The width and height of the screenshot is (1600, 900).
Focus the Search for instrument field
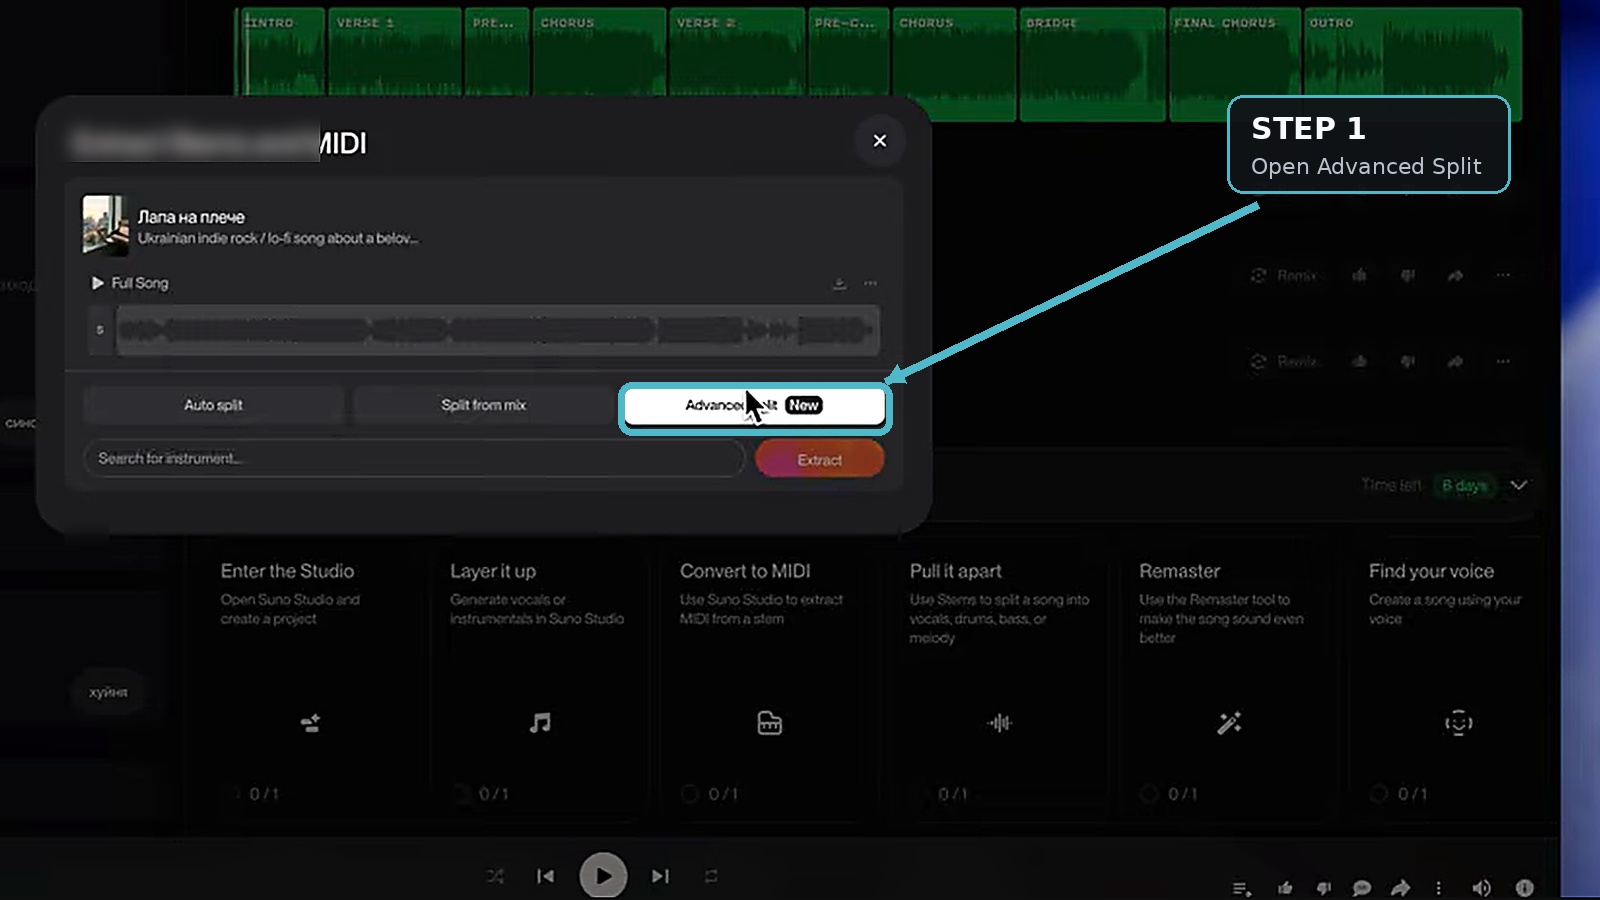coord(414,458)
